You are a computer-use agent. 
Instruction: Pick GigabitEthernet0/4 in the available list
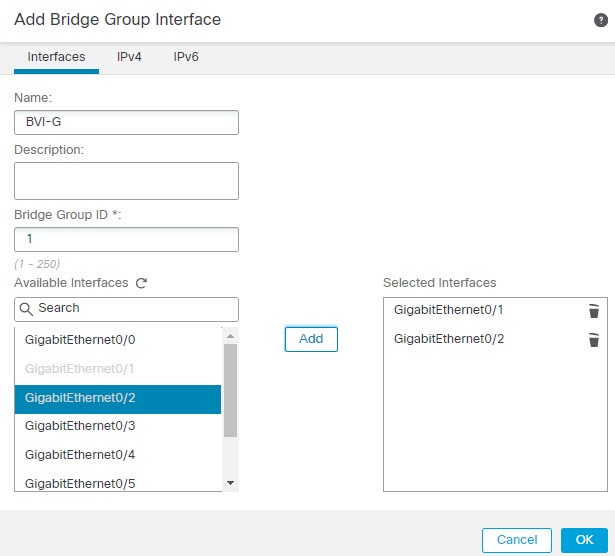point(118,455)
